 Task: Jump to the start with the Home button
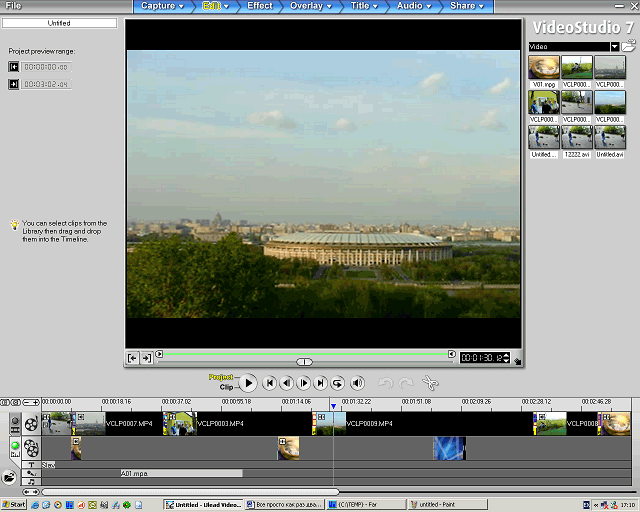click(268, 383)
